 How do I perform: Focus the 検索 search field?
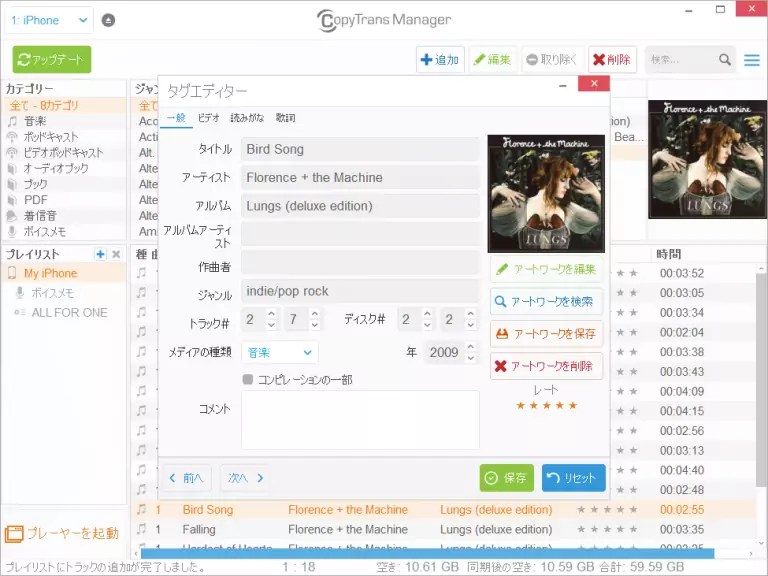(x=682, y=60)
